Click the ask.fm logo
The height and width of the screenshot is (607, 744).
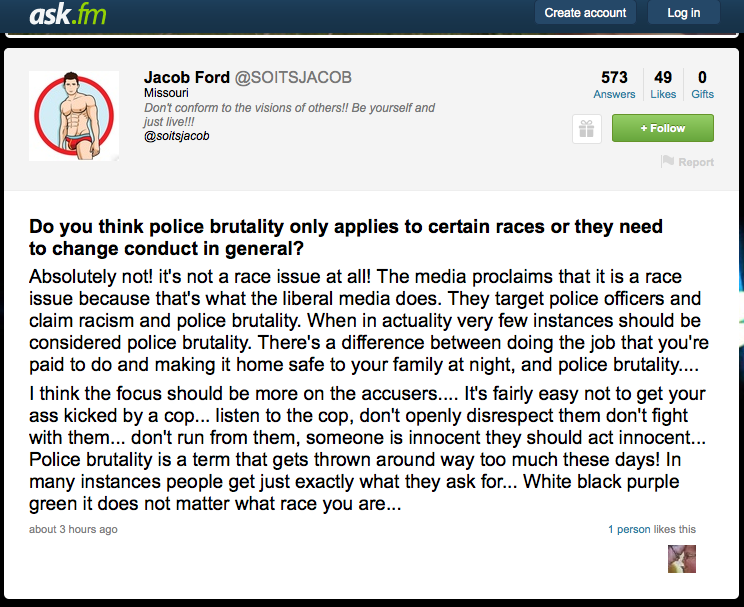click(x=68, y=14)
